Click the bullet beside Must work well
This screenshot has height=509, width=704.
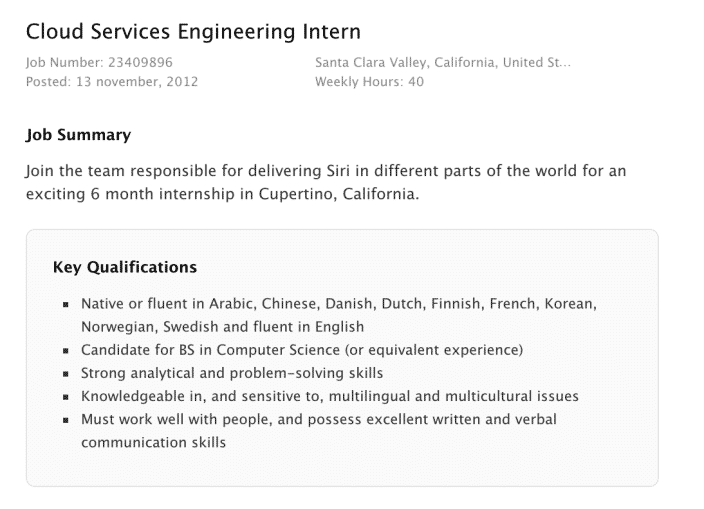tap(65, 420)
